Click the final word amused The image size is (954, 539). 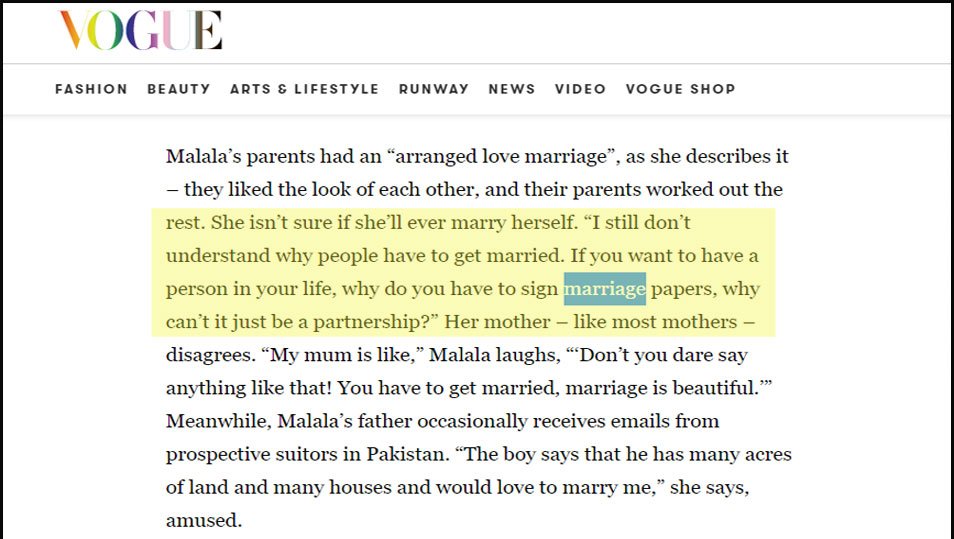click(x=204, y=521)
